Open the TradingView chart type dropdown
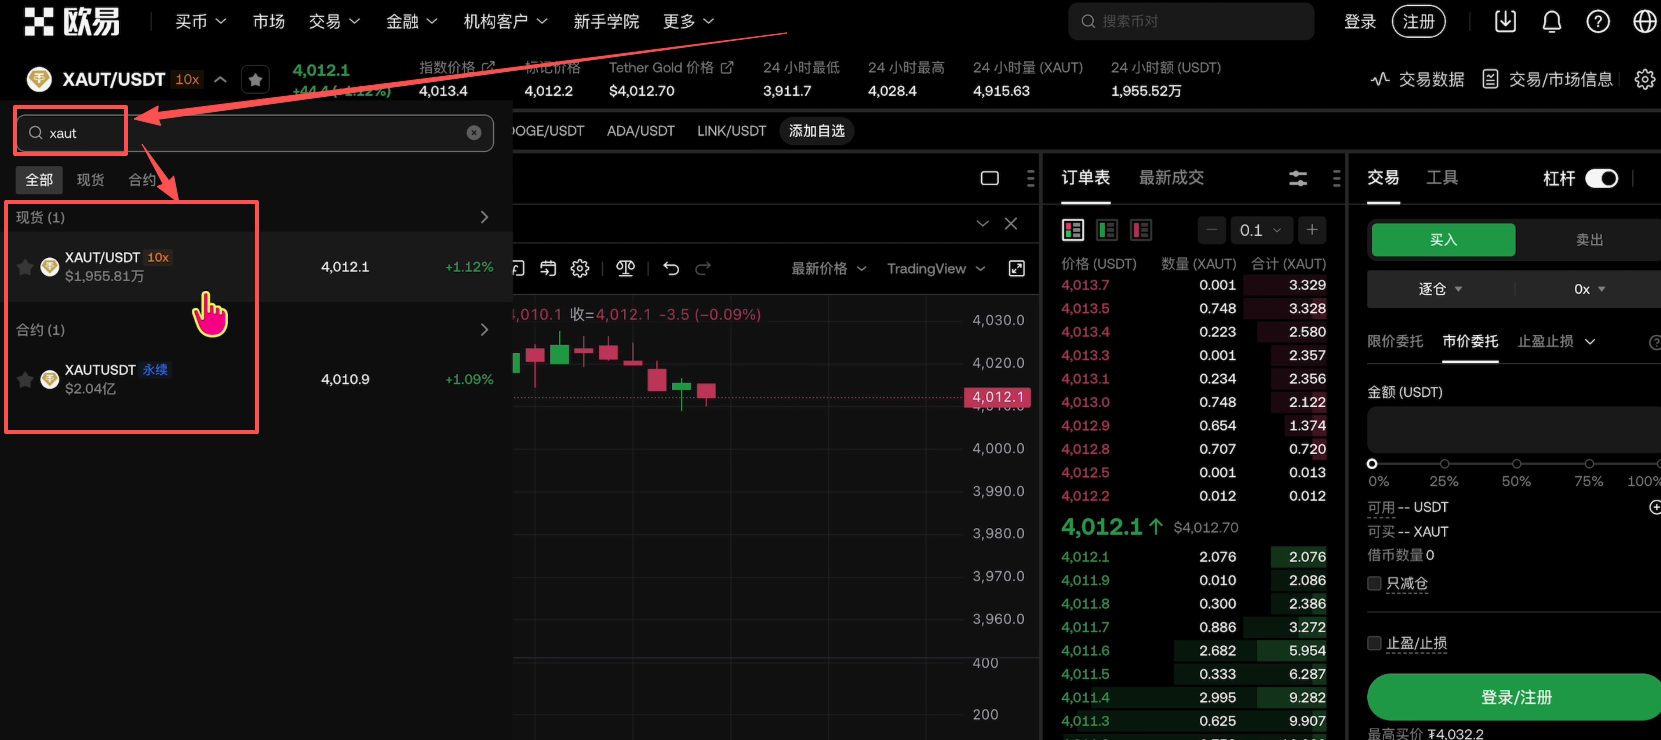The height and width of the screenshot is (740, 1661). tap(935, 269)
